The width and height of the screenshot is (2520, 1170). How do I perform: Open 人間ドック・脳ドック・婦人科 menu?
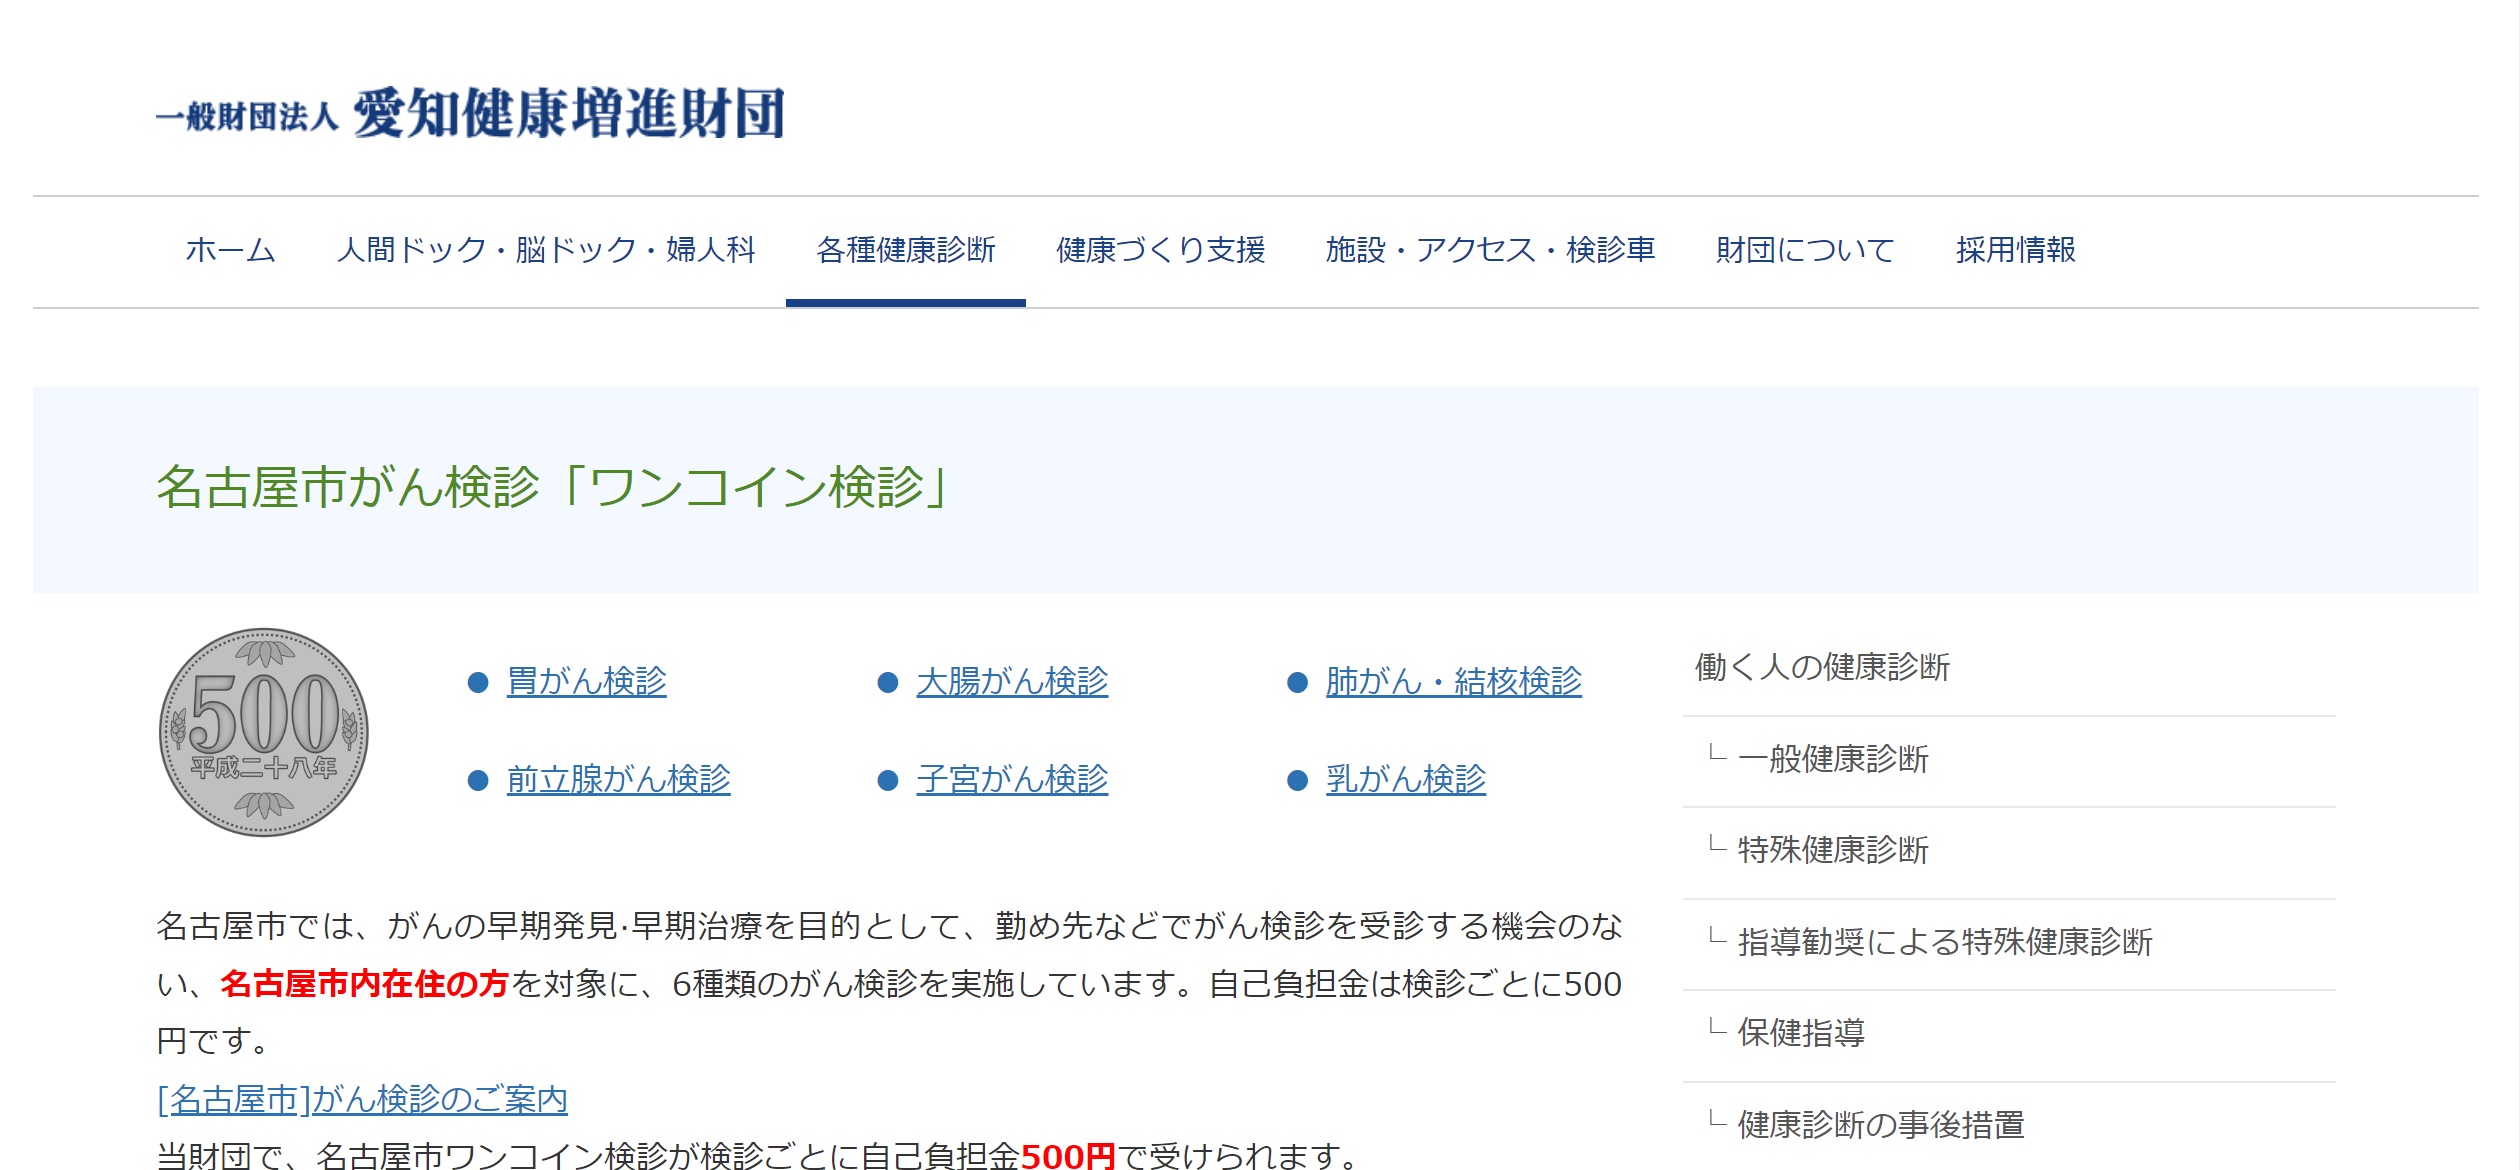coord(546,250)
